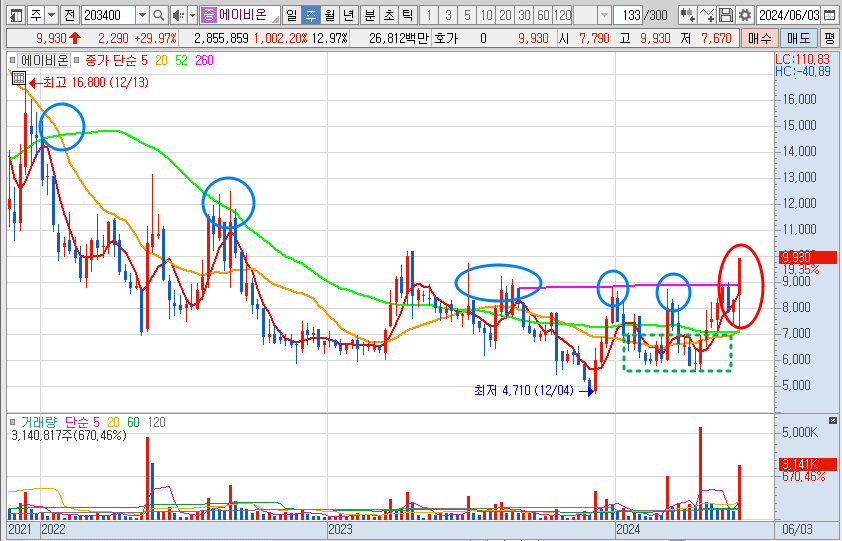Open the 주 market type dropdown arrow
This screenshot has width=842, height=541.
pyautogui.click(x=52, y=15)
